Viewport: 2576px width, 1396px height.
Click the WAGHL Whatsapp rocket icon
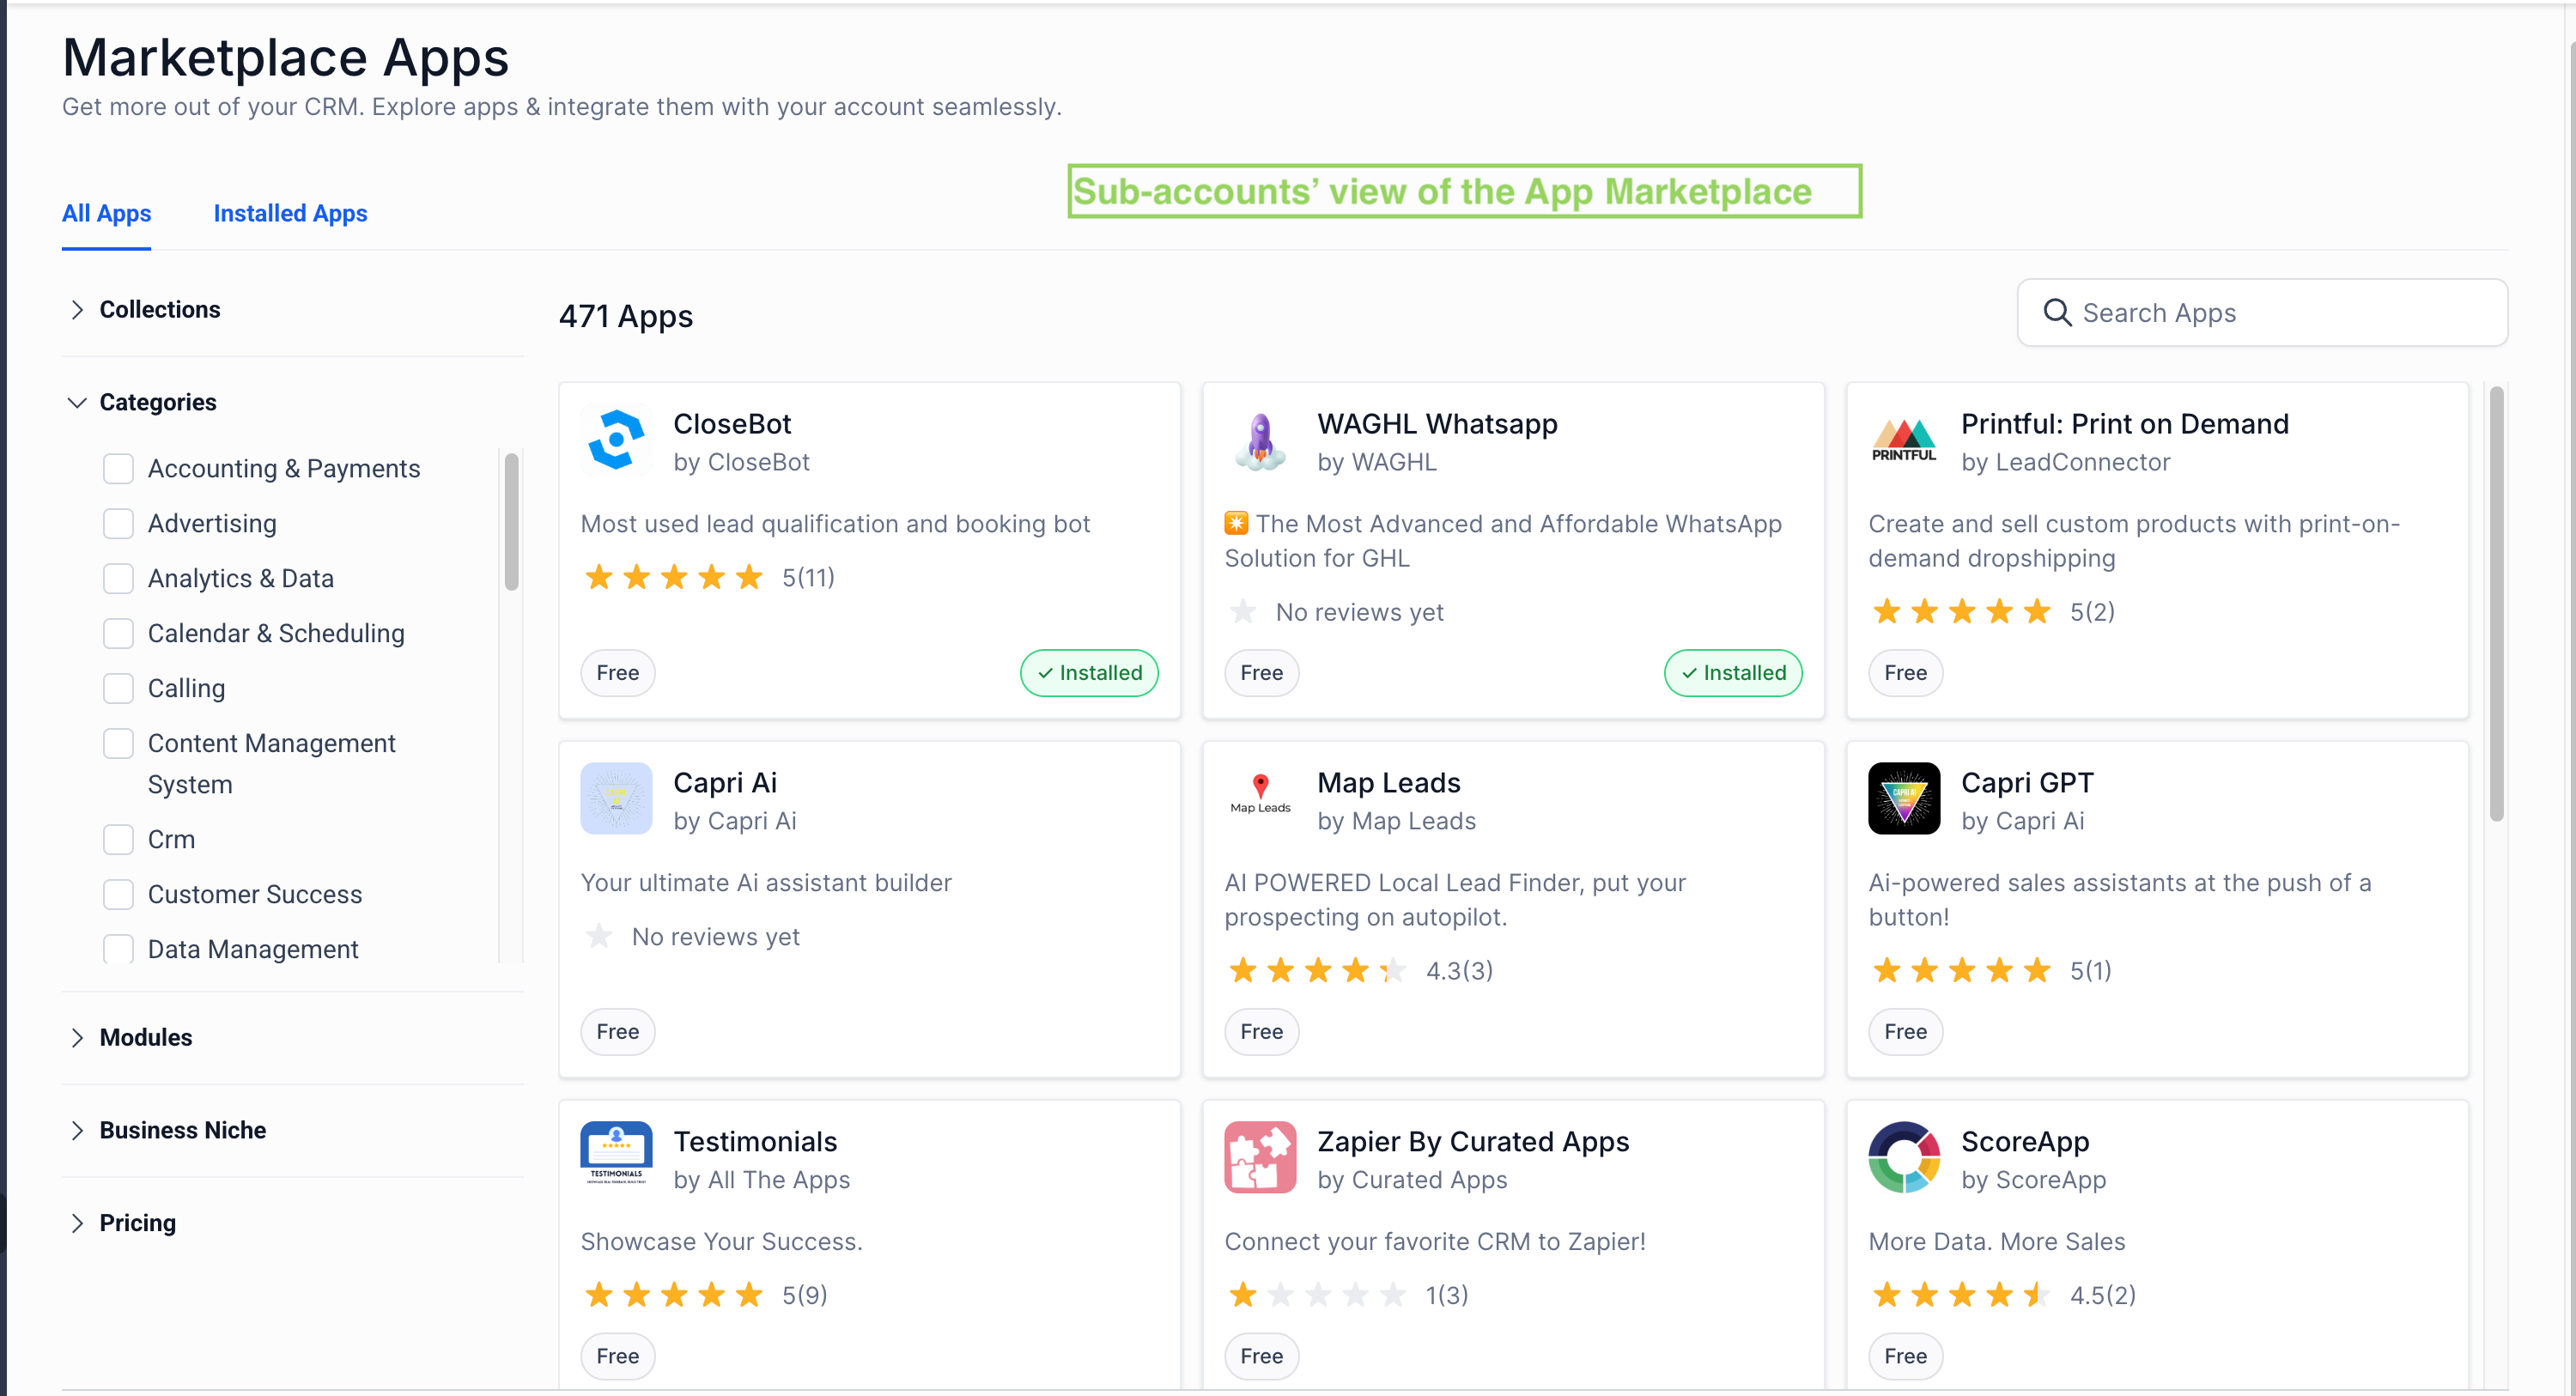[1260, 440]
